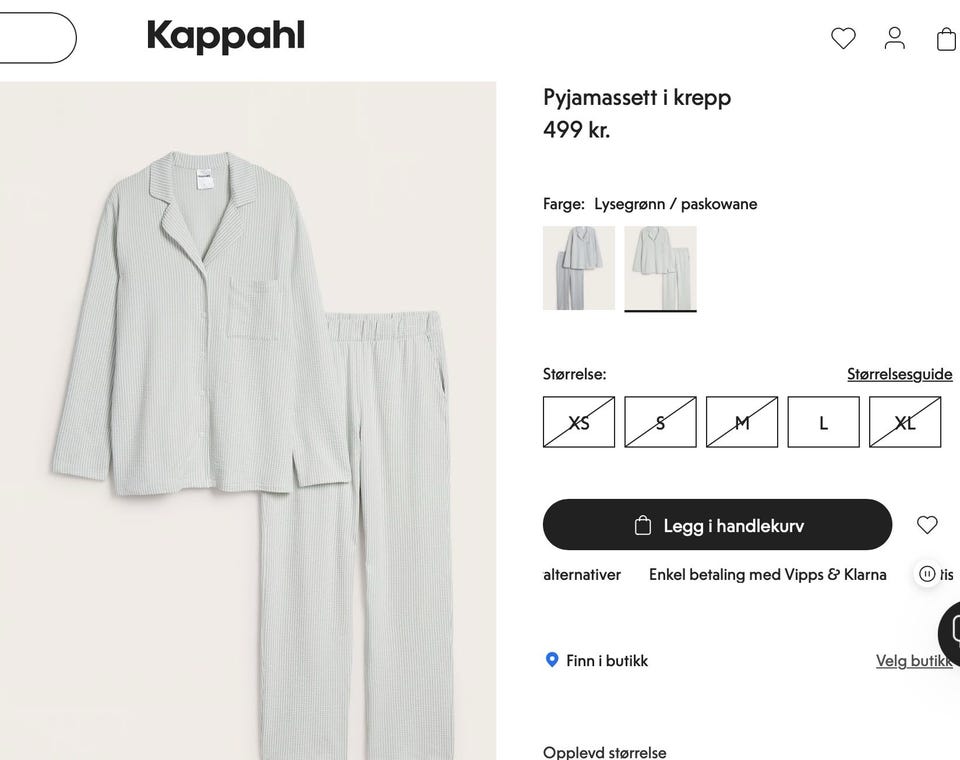The image size is (960, 760).
Task: Add product to favorites with heart icon
Action: tap(927, 525)
